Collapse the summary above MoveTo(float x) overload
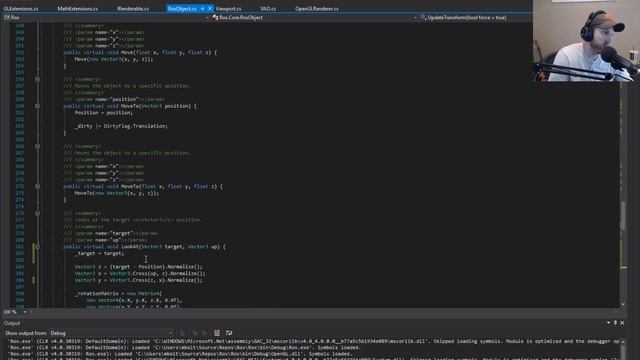 coord(38,146)
